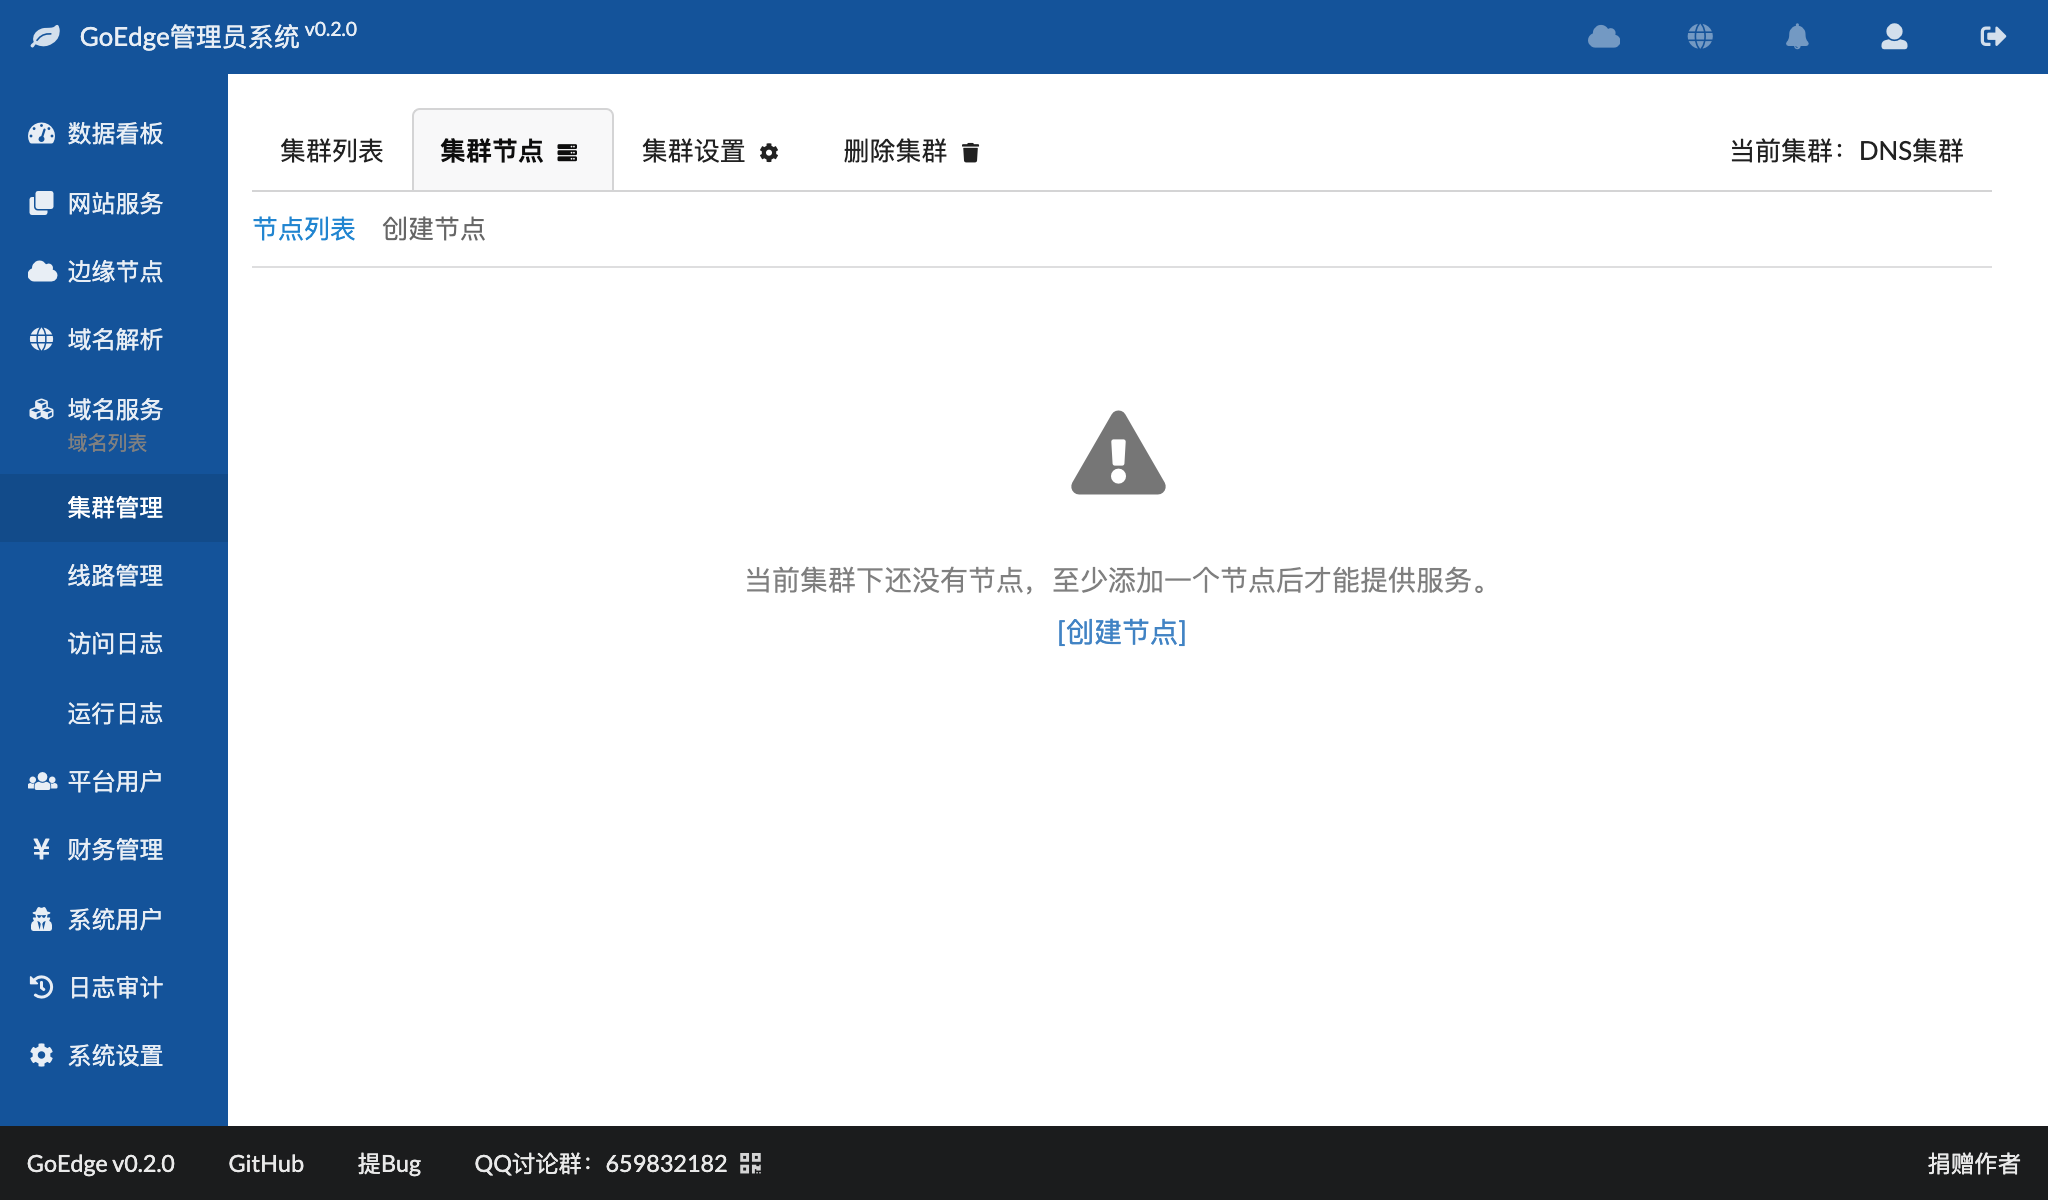Select 集群管理 submenu item
Image resolution: width=2048 pixels, height=1200 pixels.
coord(114,507)
